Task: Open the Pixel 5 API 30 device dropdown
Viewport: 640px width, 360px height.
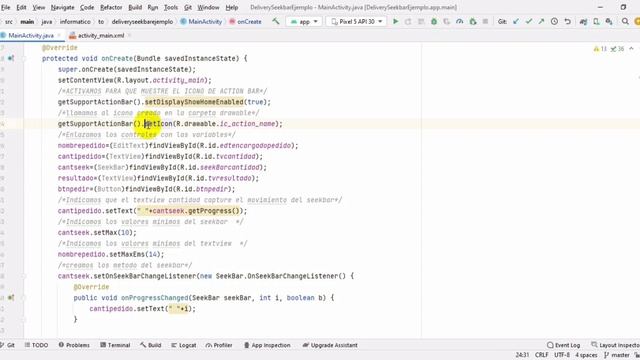Action: click(x=356, y=21)
